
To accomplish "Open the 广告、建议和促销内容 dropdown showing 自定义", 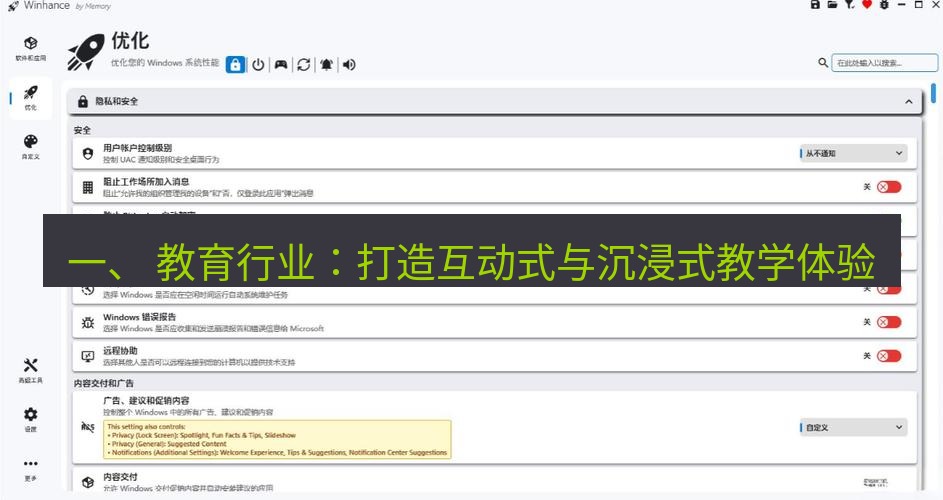I will pyautogui.click(x=853, y=427).
